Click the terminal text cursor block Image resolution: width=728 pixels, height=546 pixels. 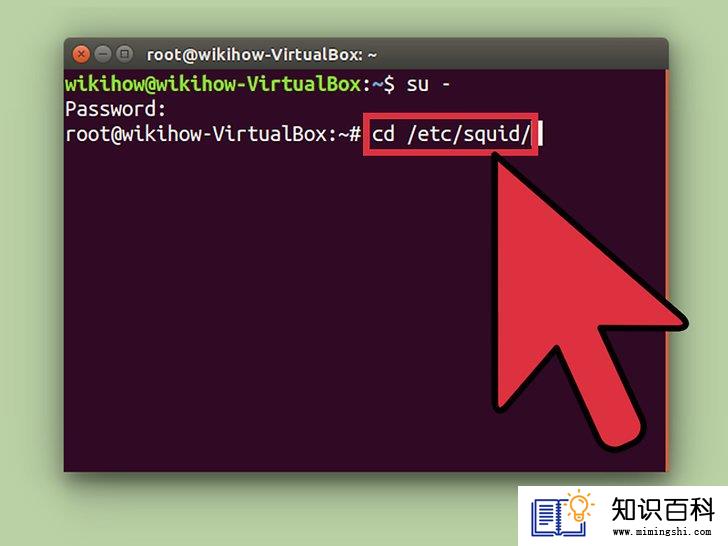point(540,135)
